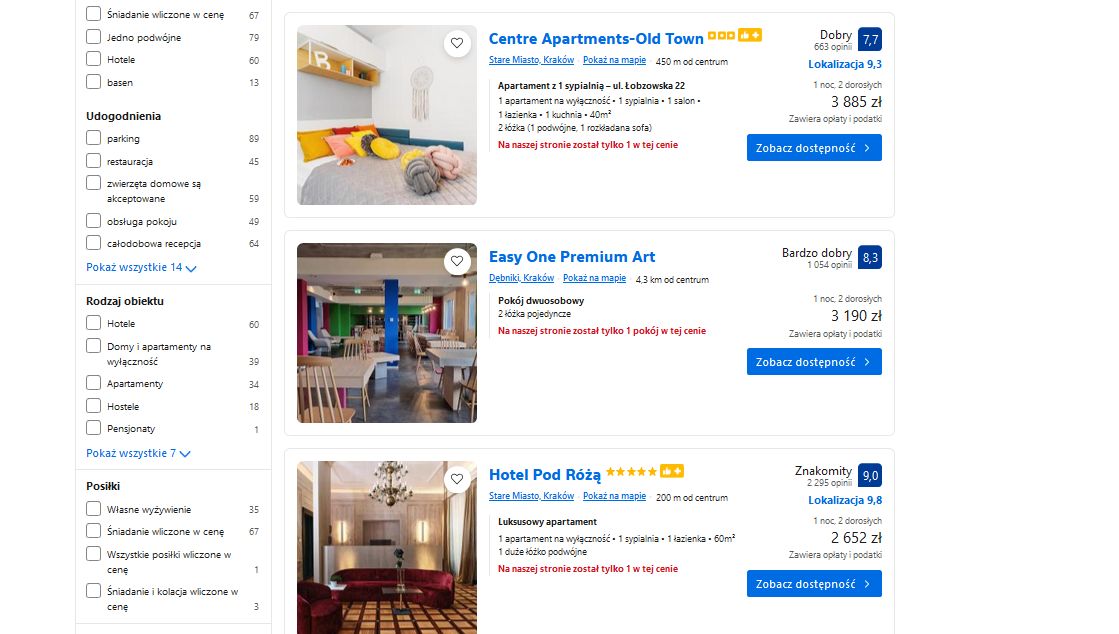Image resolution: width=1119 pixels, height=634 pixels.
Task: Click heart icon on Easy One Premium Art
Action: click(x=457, y=261)
